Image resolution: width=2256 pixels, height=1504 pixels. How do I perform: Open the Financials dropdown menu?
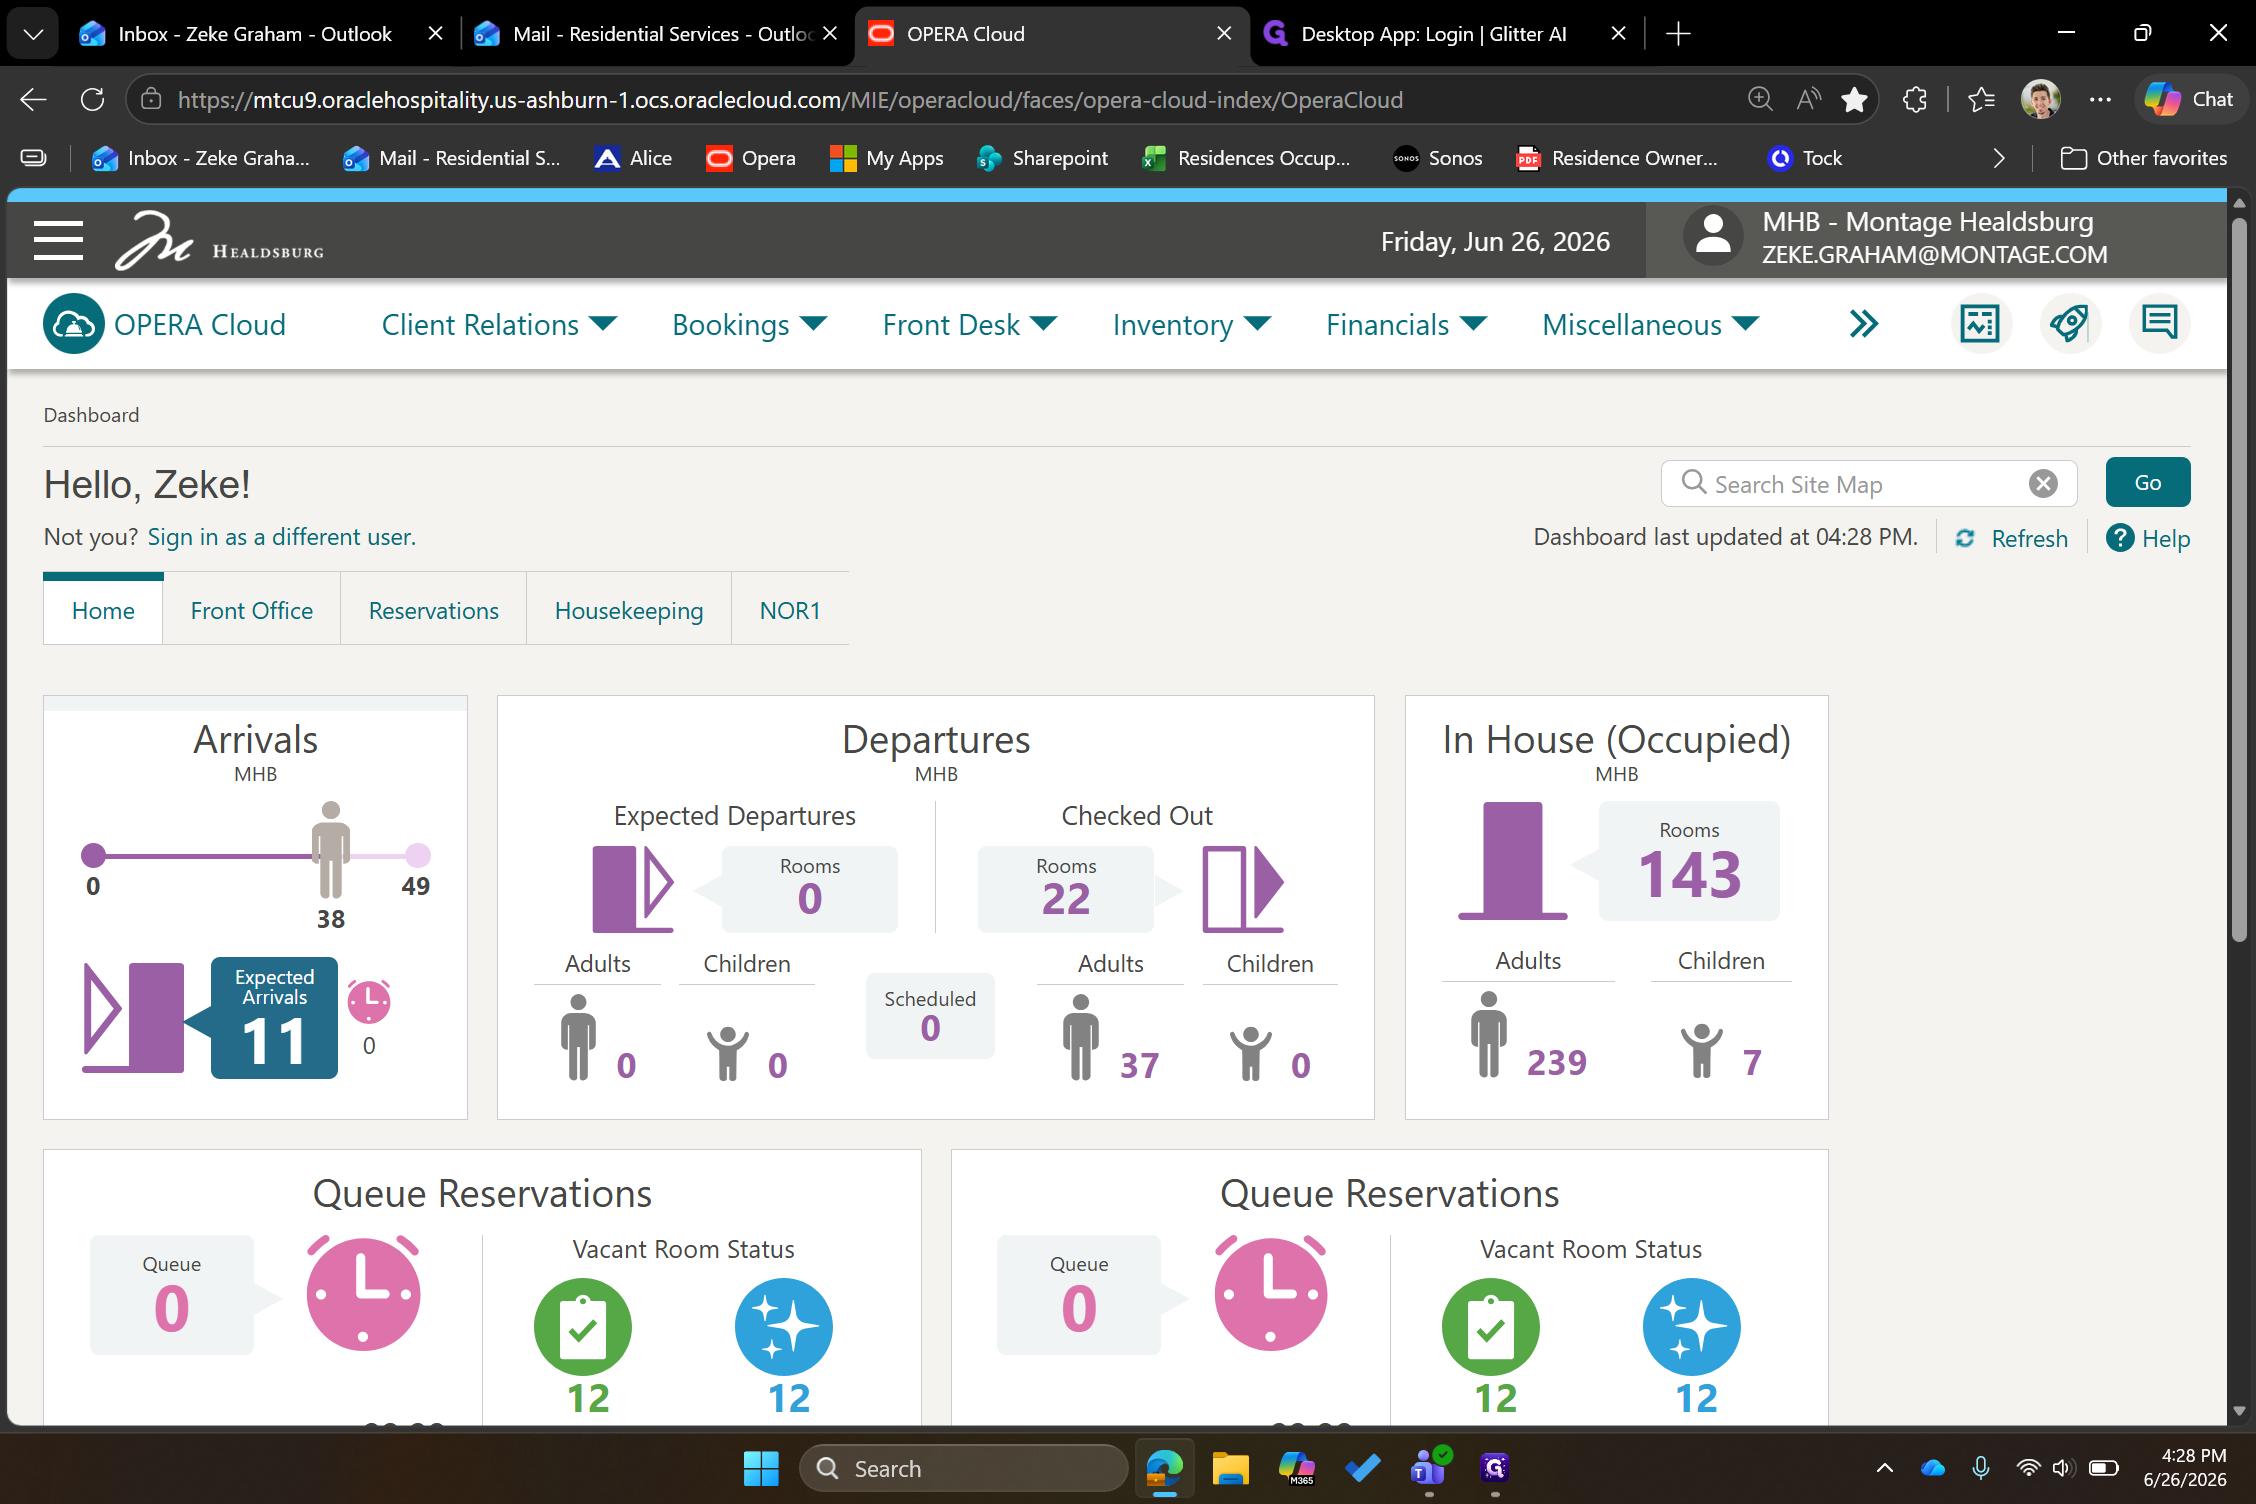1406,325
